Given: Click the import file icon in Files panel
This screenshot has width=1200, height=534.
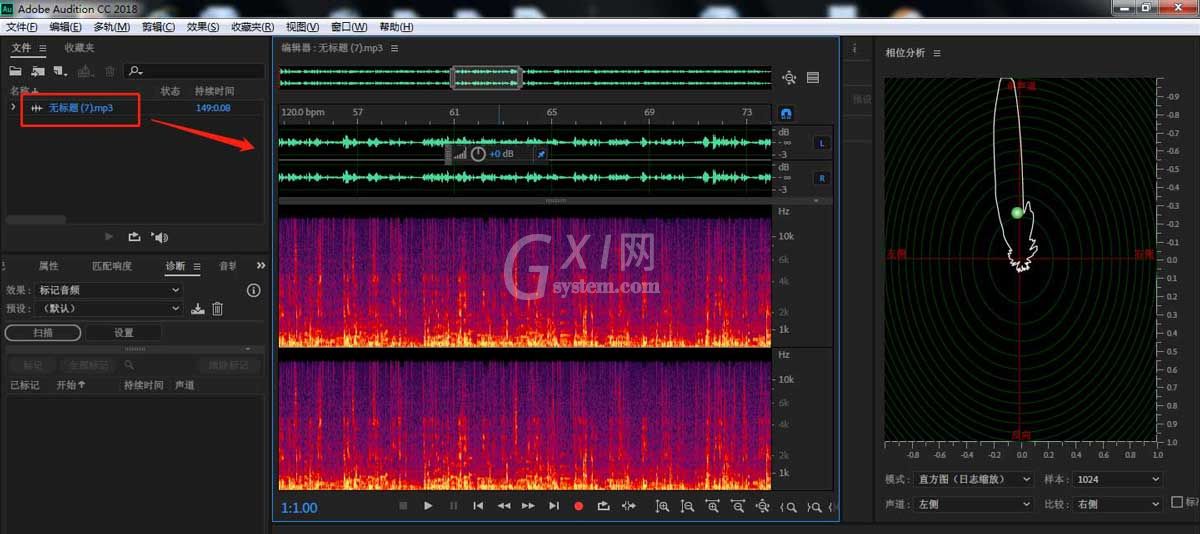Looking at the screenshot, I should pos(38,71).
